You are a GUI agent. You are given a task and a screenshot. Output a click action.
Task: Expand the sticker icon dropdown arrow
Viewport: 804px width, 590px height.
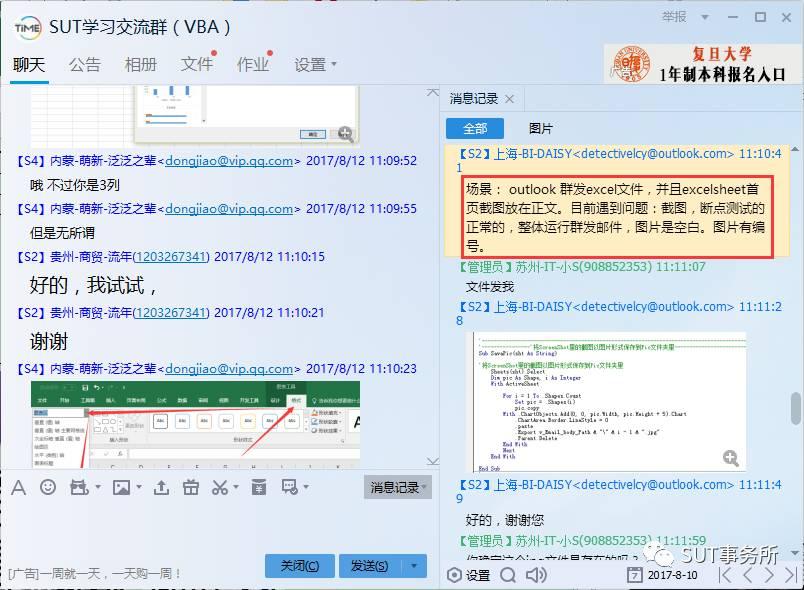[x=97, y=487]
